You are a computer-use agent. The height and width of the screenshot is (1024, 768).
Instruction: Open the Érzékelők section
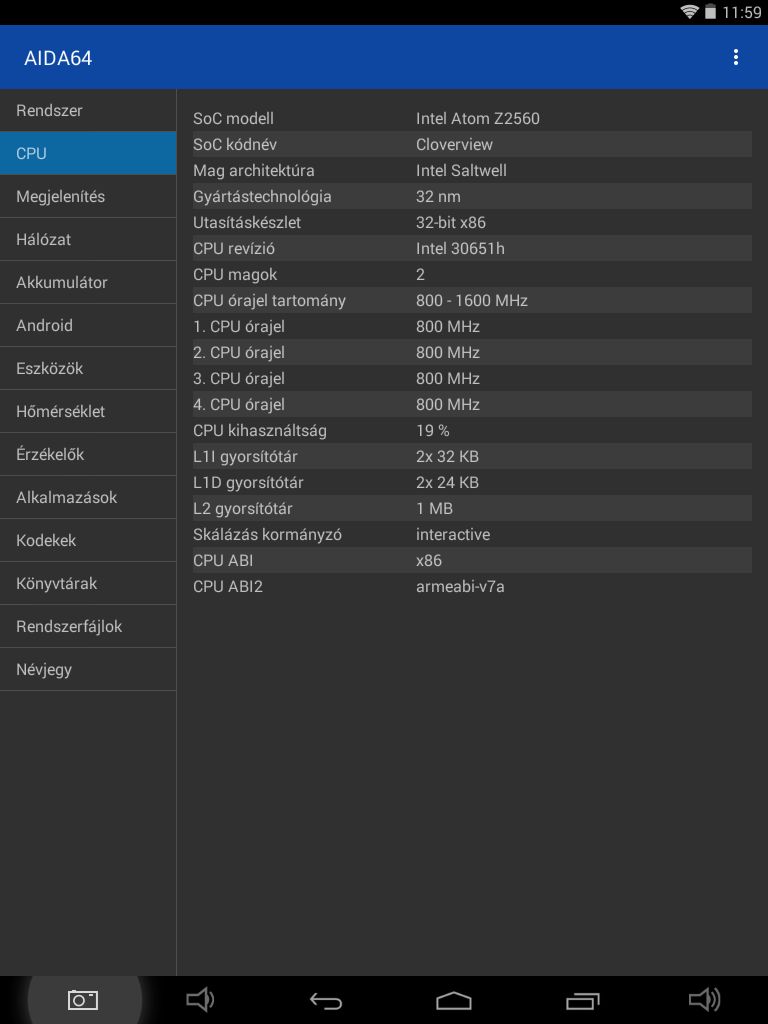click(88, 455)
